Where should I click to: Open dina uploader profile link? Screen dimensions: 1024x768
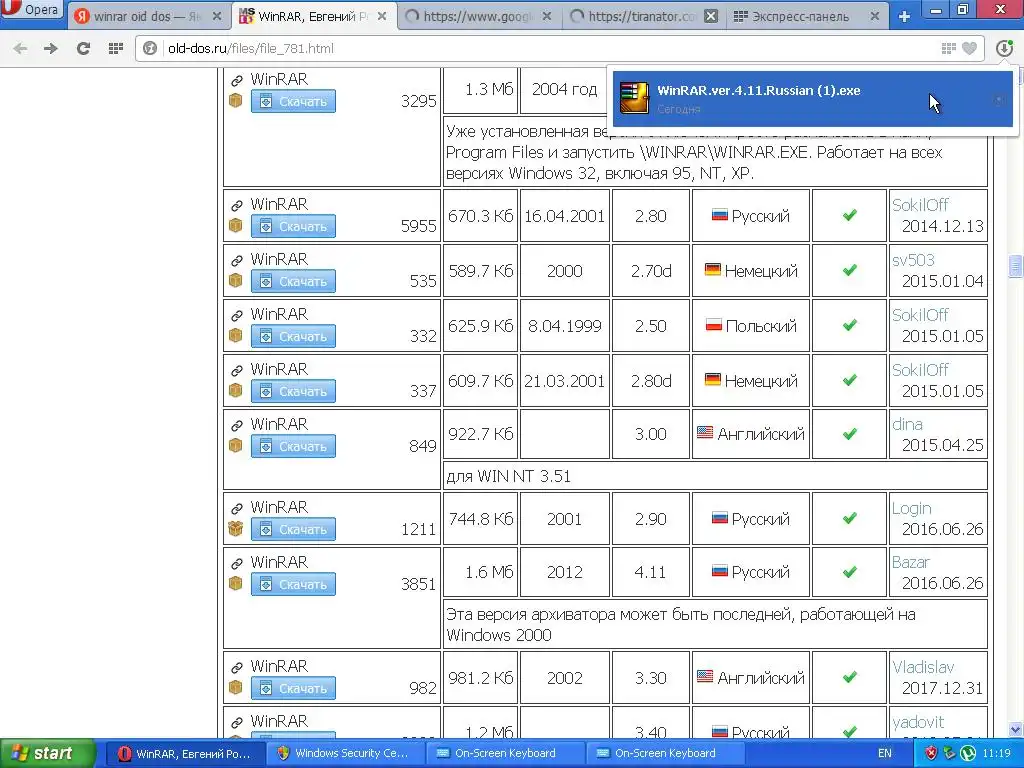(x=907, y=424)
